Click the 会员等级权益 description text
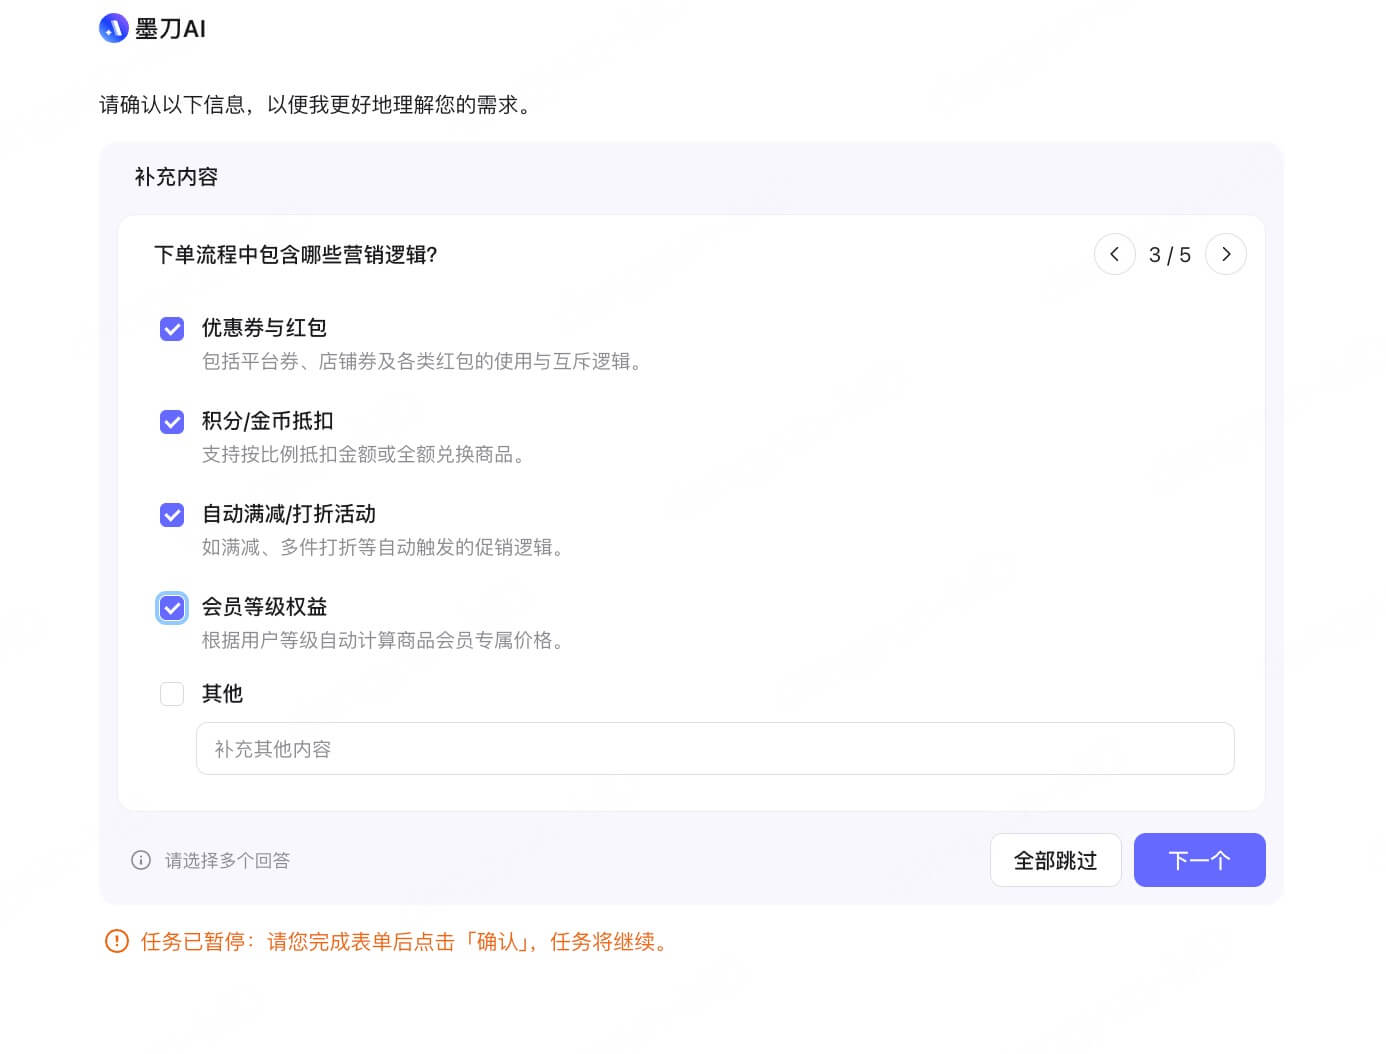 383,640
